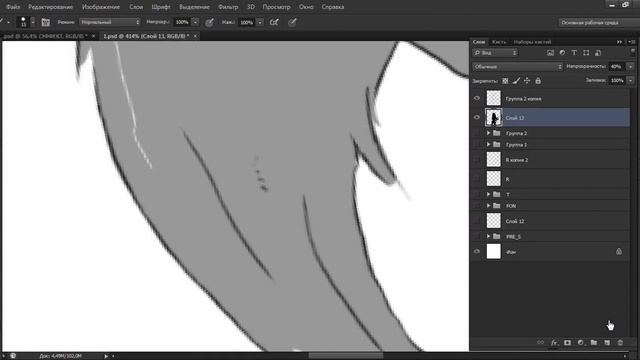Open the Файл menu

(x=13, y=7)
